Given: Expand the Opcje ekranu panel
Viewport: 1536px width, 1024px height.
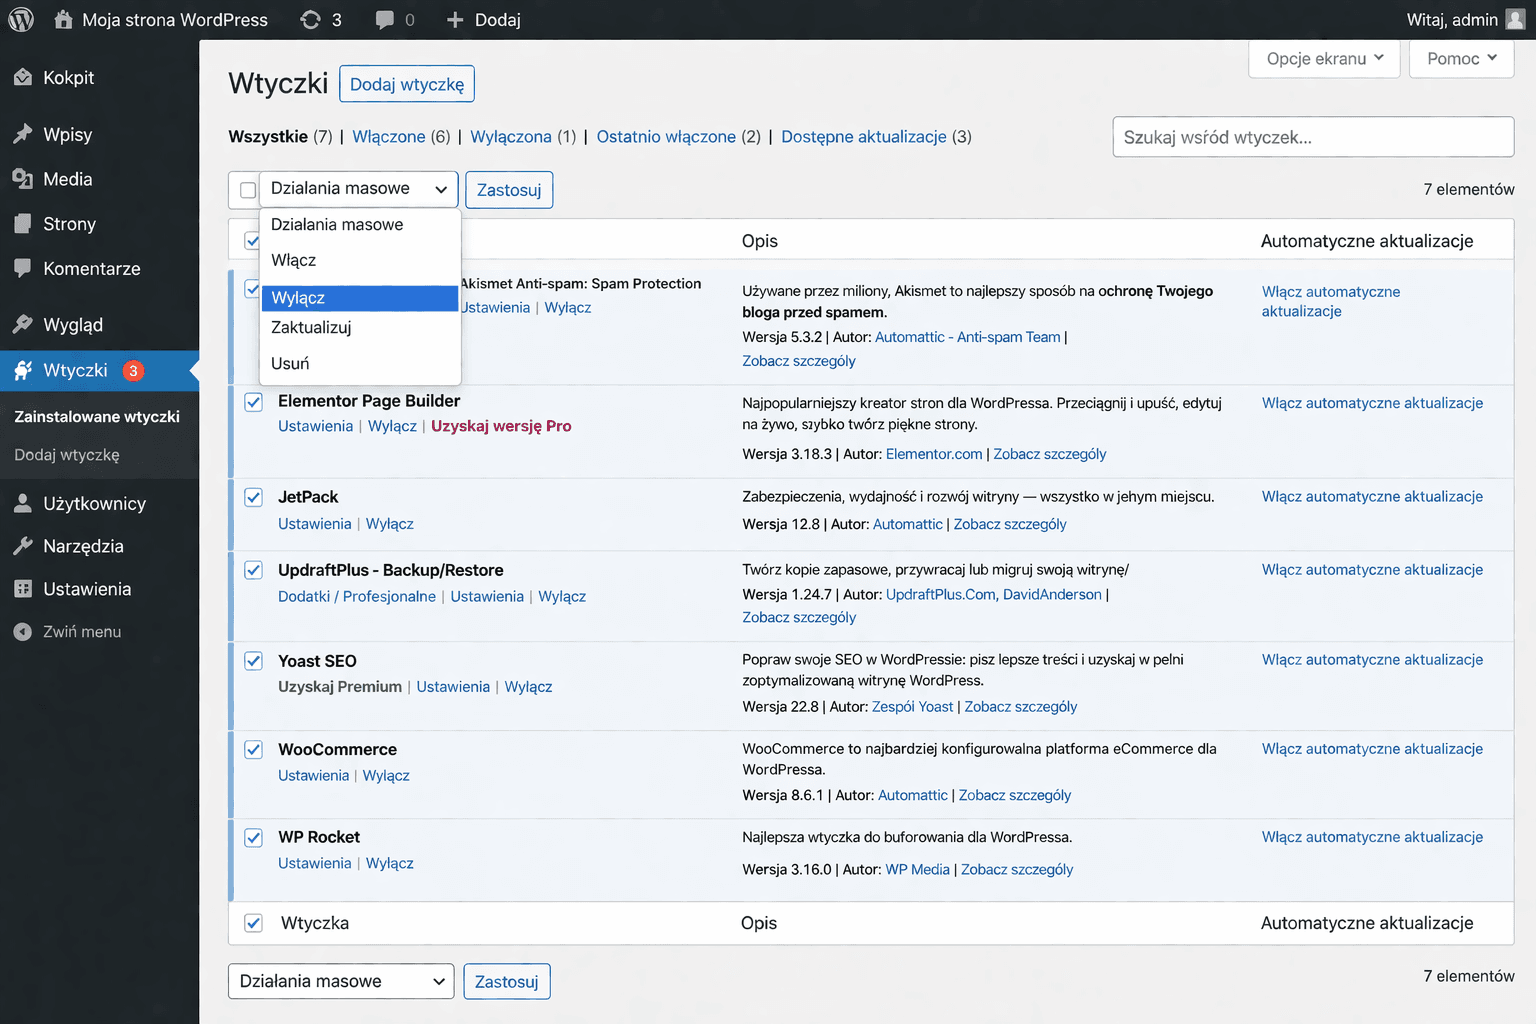Looking at the screenshot, I should tap(1324, 59).
